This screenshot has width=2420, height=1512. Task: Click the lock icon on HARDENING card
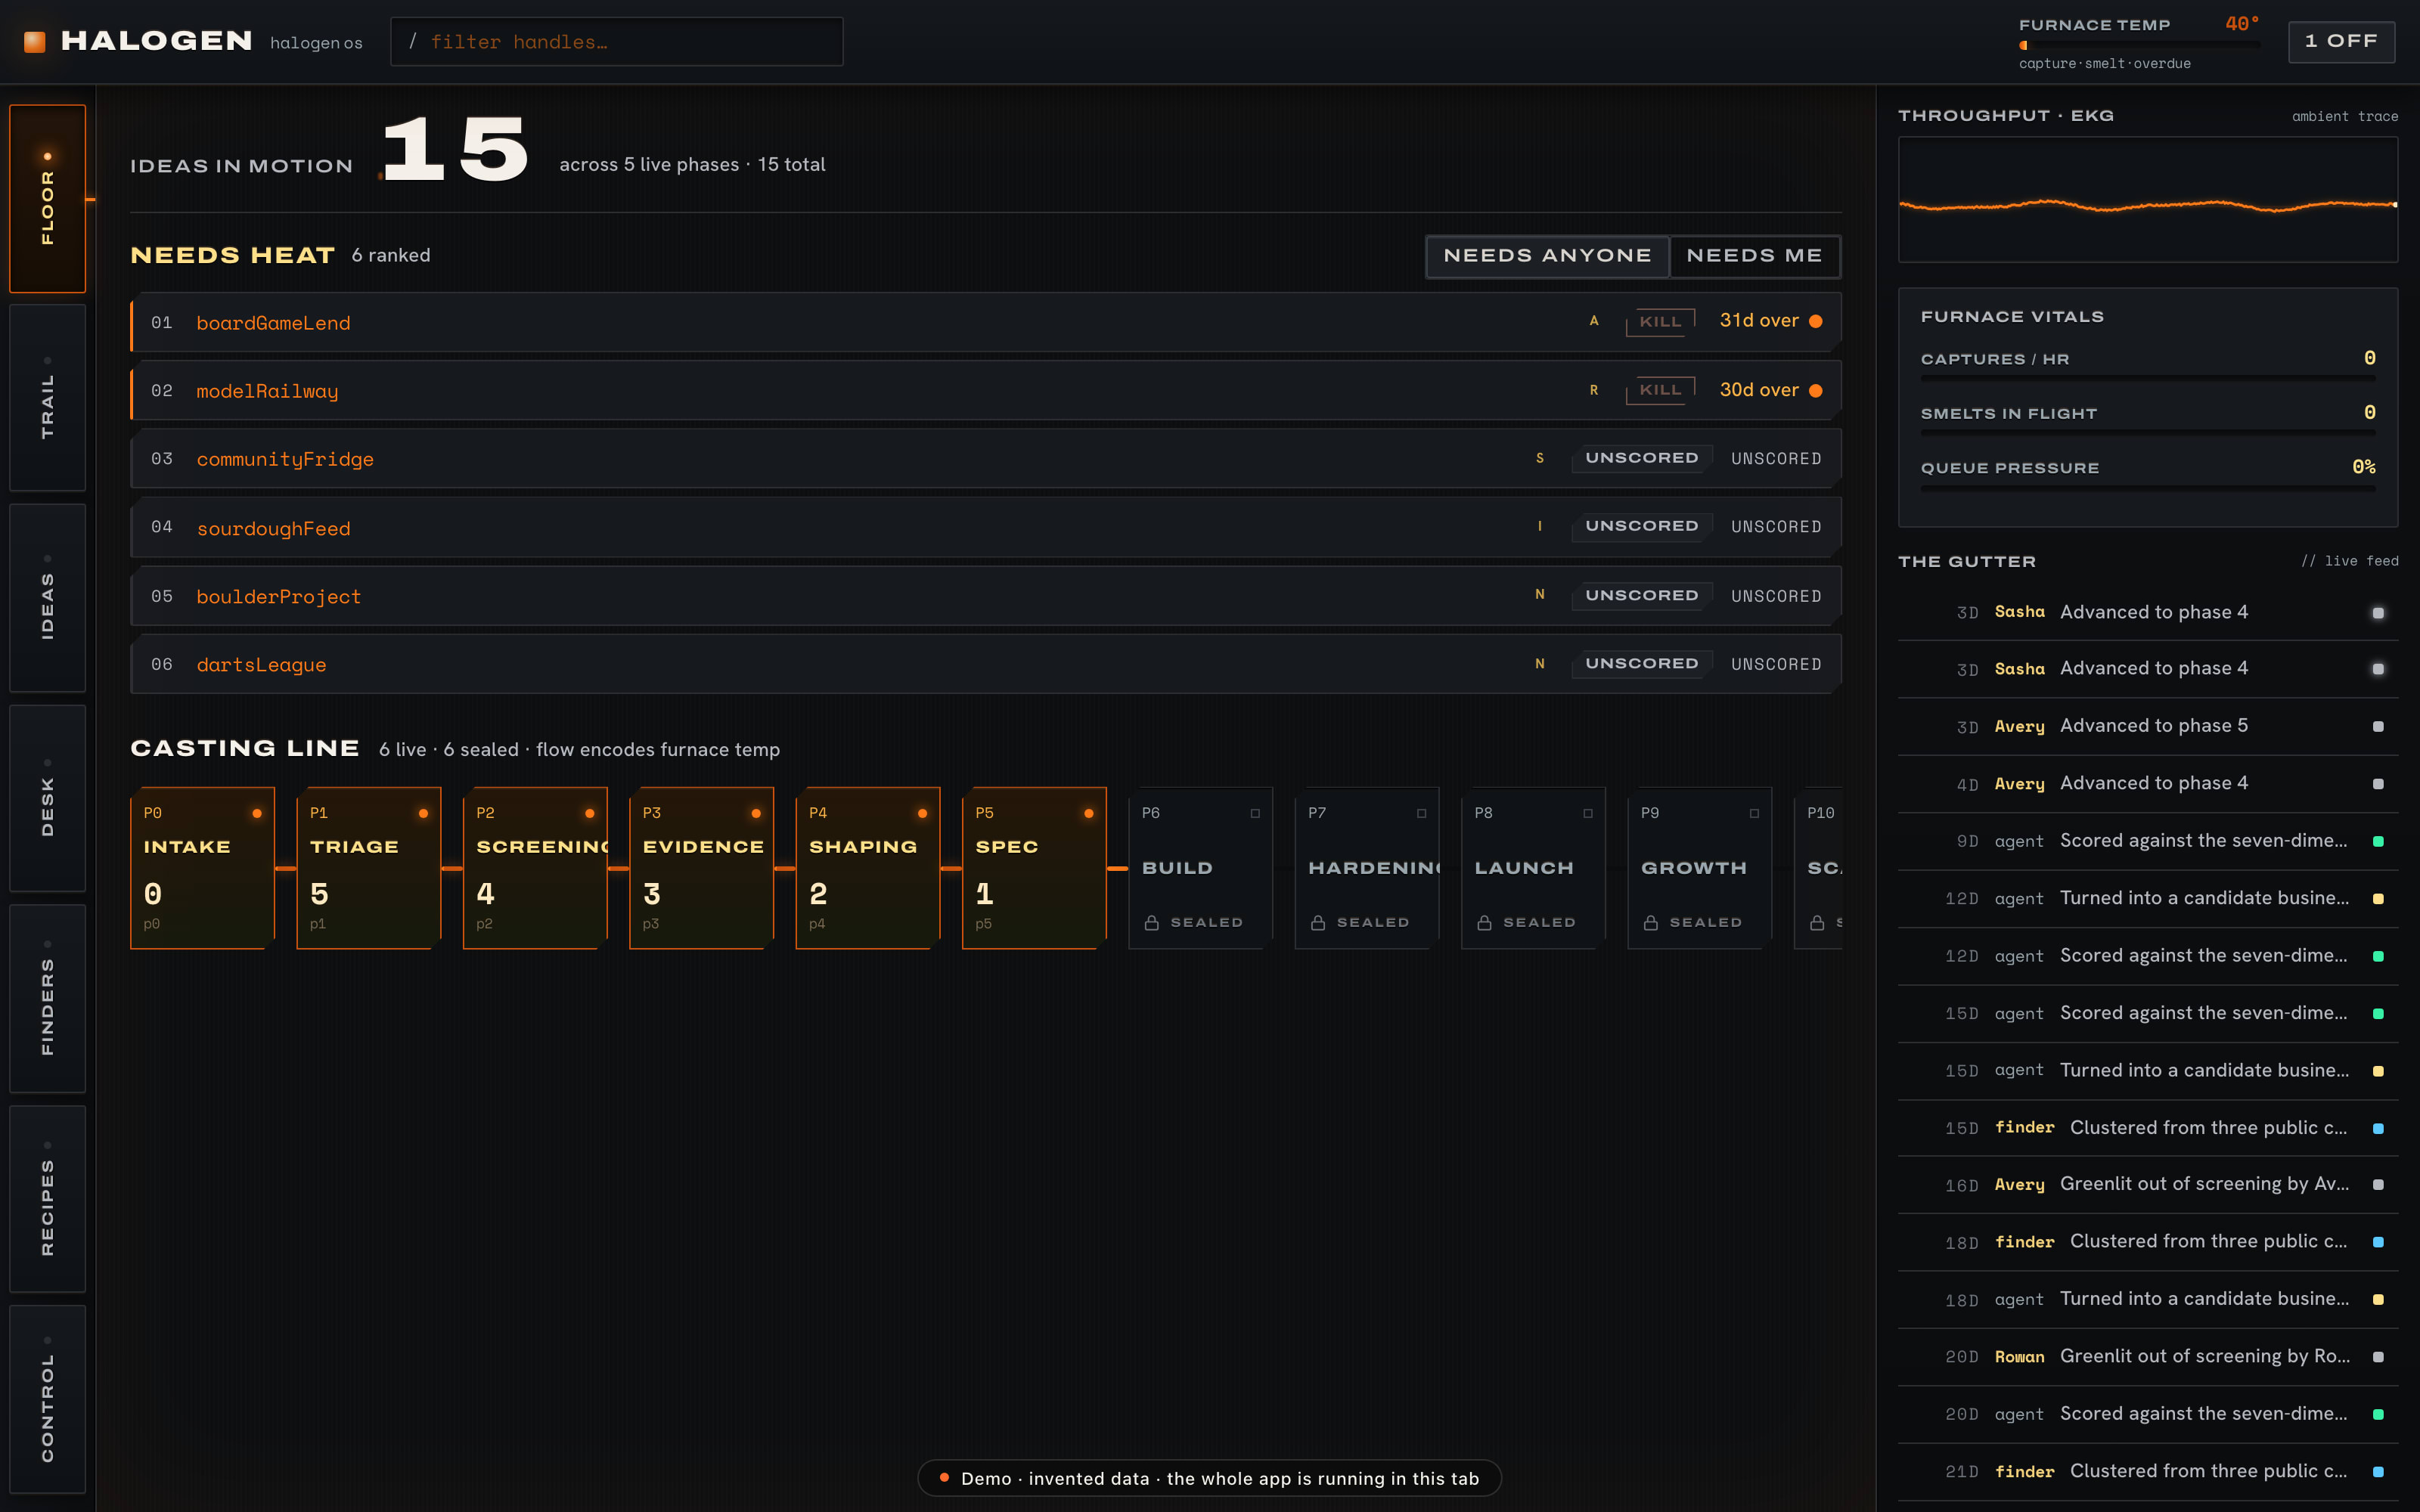(1318, 922)
